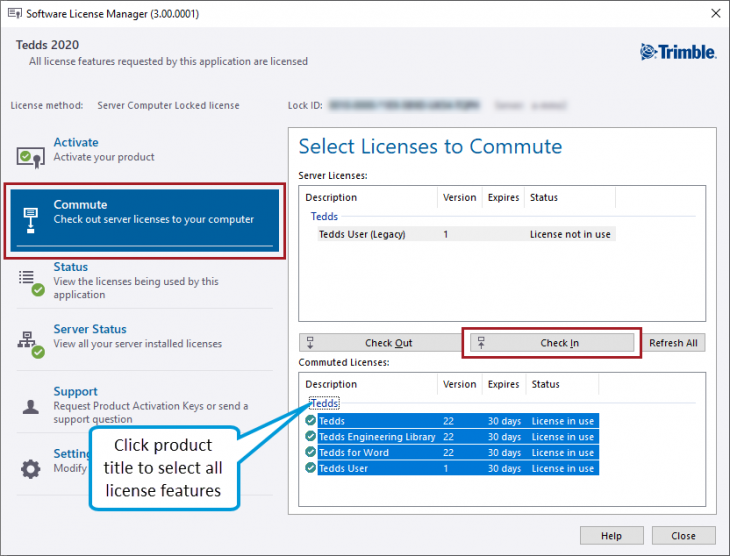This screenshot has height=556, width=730.
Task: Click Version header in Server Licenses table
Action: pos(460,197)
